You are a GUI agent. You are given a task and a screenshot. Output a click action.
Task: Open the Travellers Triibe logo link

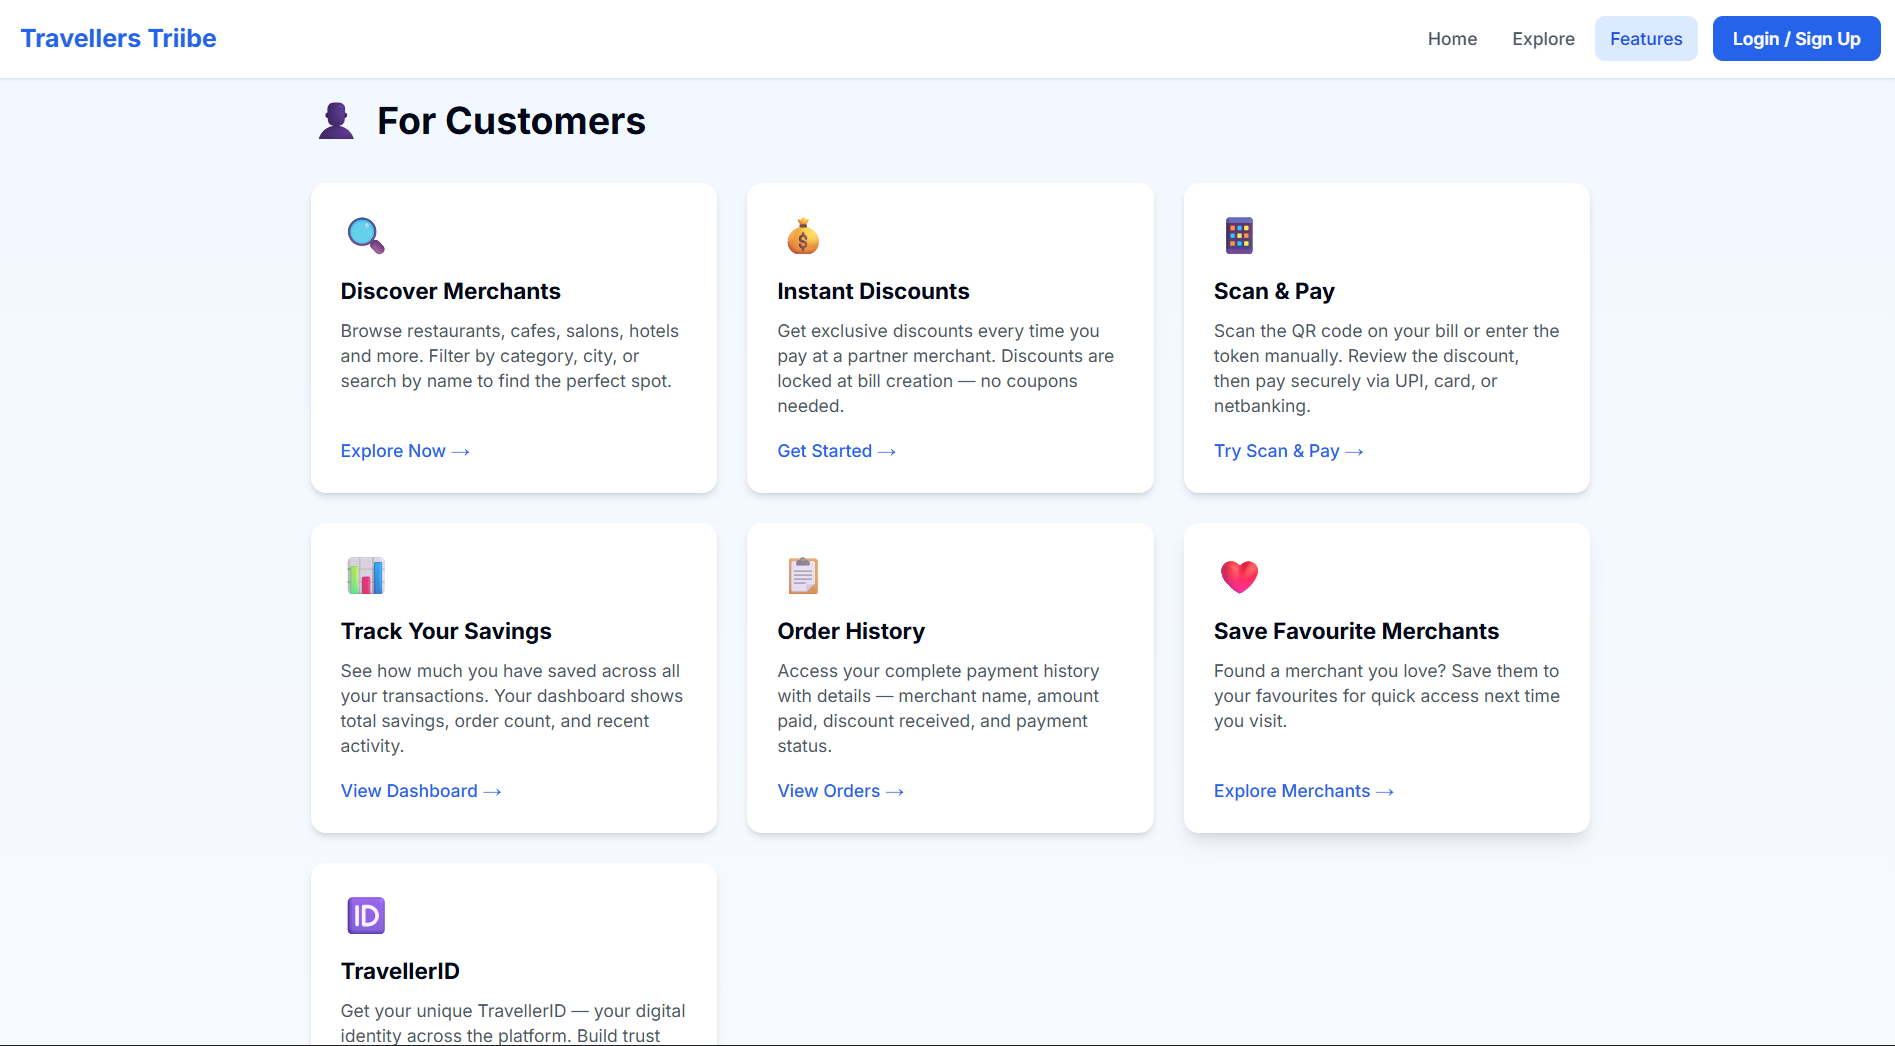coord(118,38)
